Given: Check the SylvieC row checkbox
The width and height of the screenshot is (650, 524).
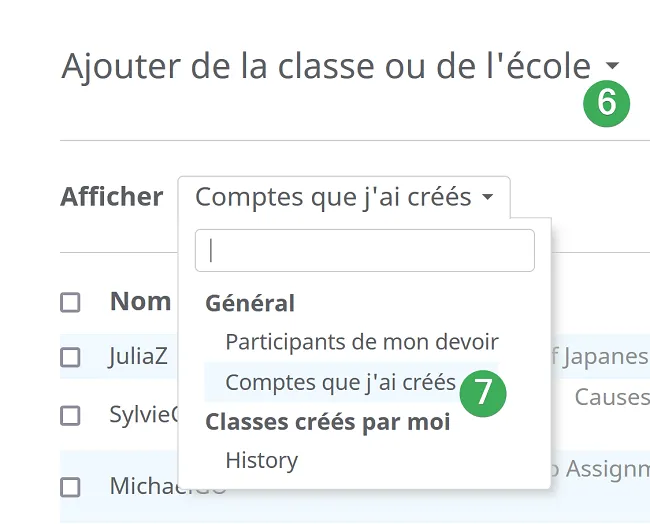Looking at the screenshot, I should (x=70, y=416).
